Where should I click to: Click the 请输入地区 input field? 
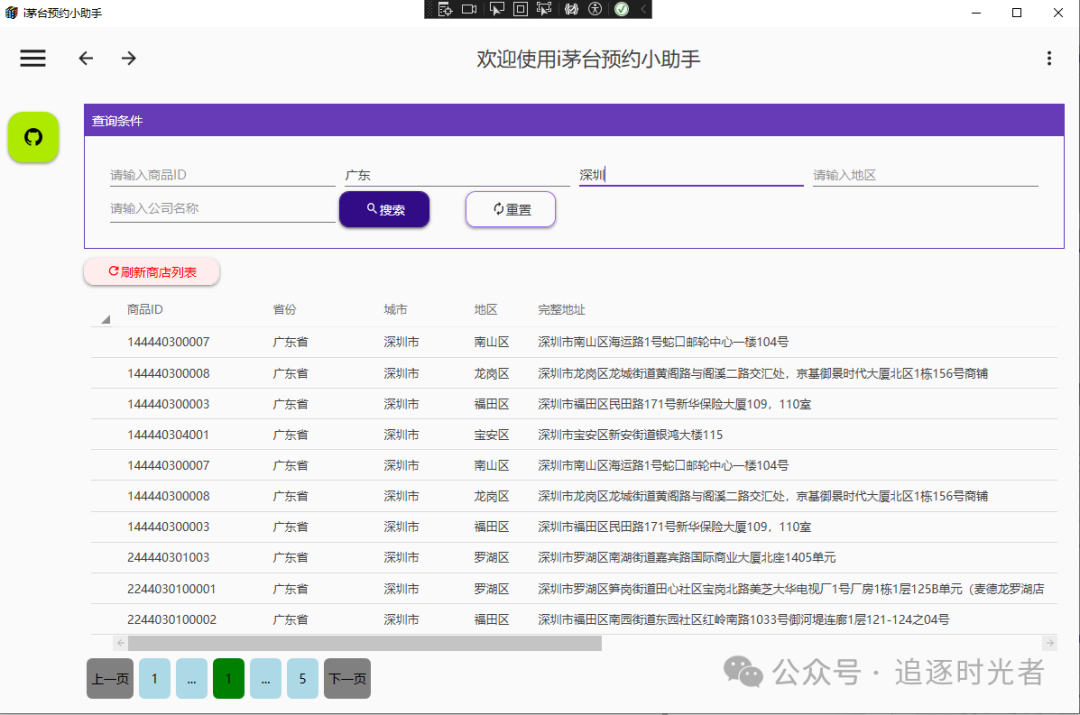click(924, 174)
